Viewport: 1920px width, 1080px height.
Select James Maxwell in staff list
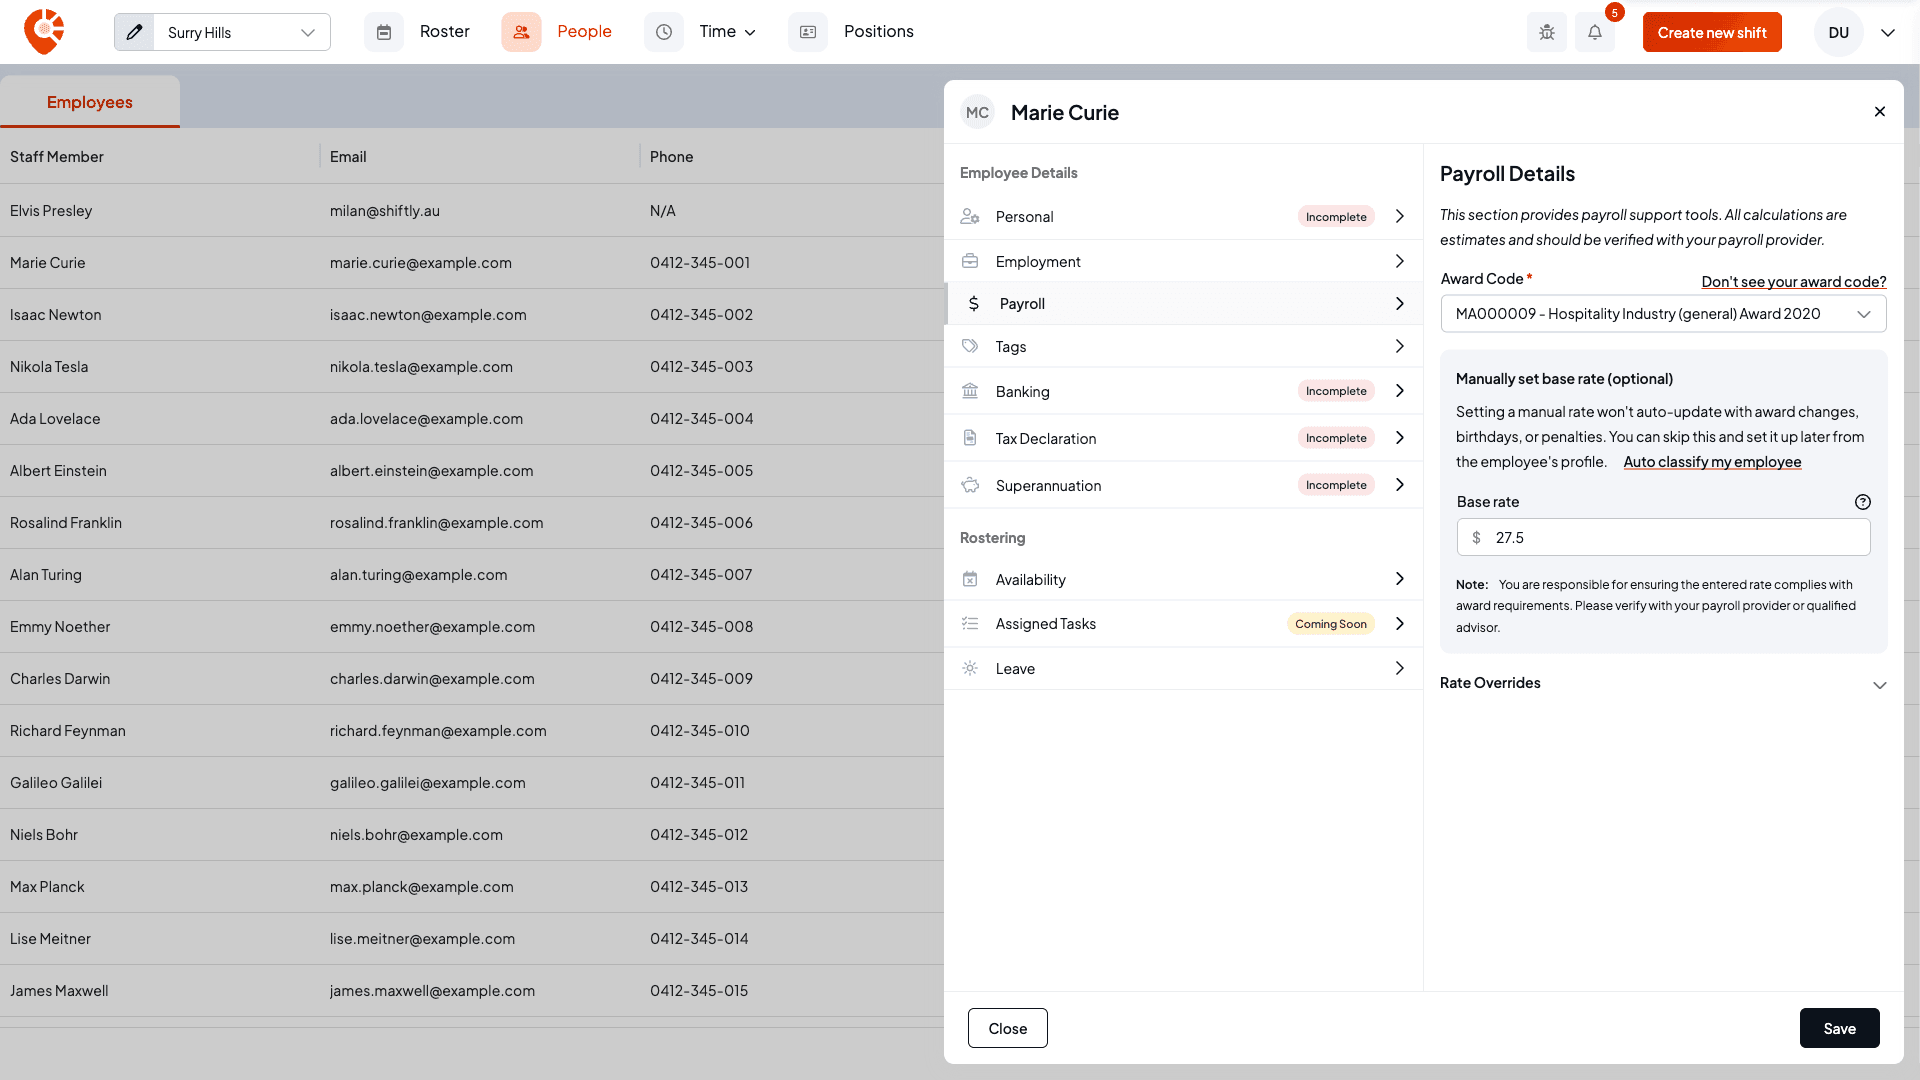(59, 991)
